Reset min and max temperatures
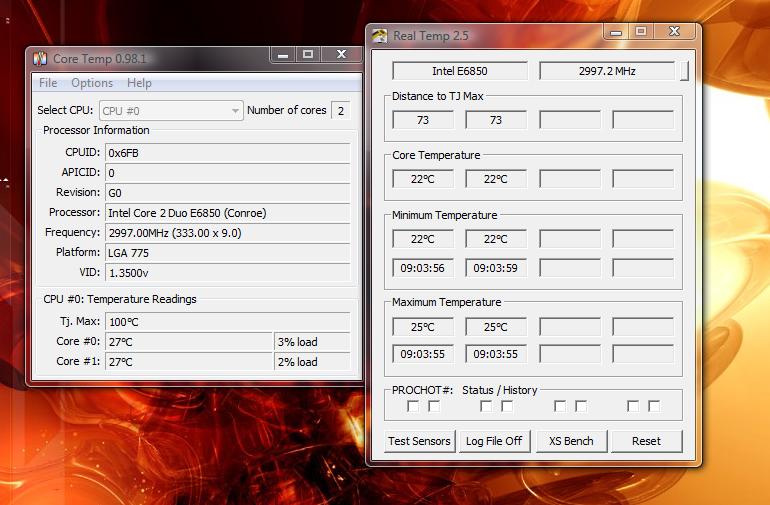This screenshot has height=505, width=770. pyautogui.click(x=646, y=441)
